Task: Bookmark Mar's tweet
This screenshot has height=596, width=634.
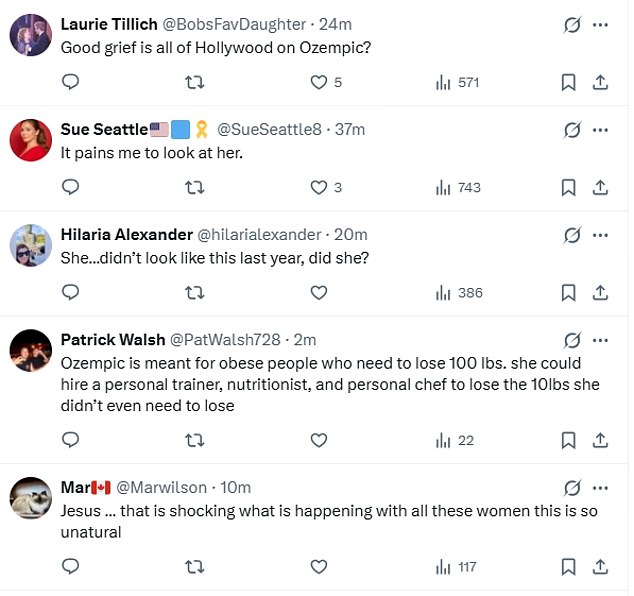Action: tap(568, 567)
